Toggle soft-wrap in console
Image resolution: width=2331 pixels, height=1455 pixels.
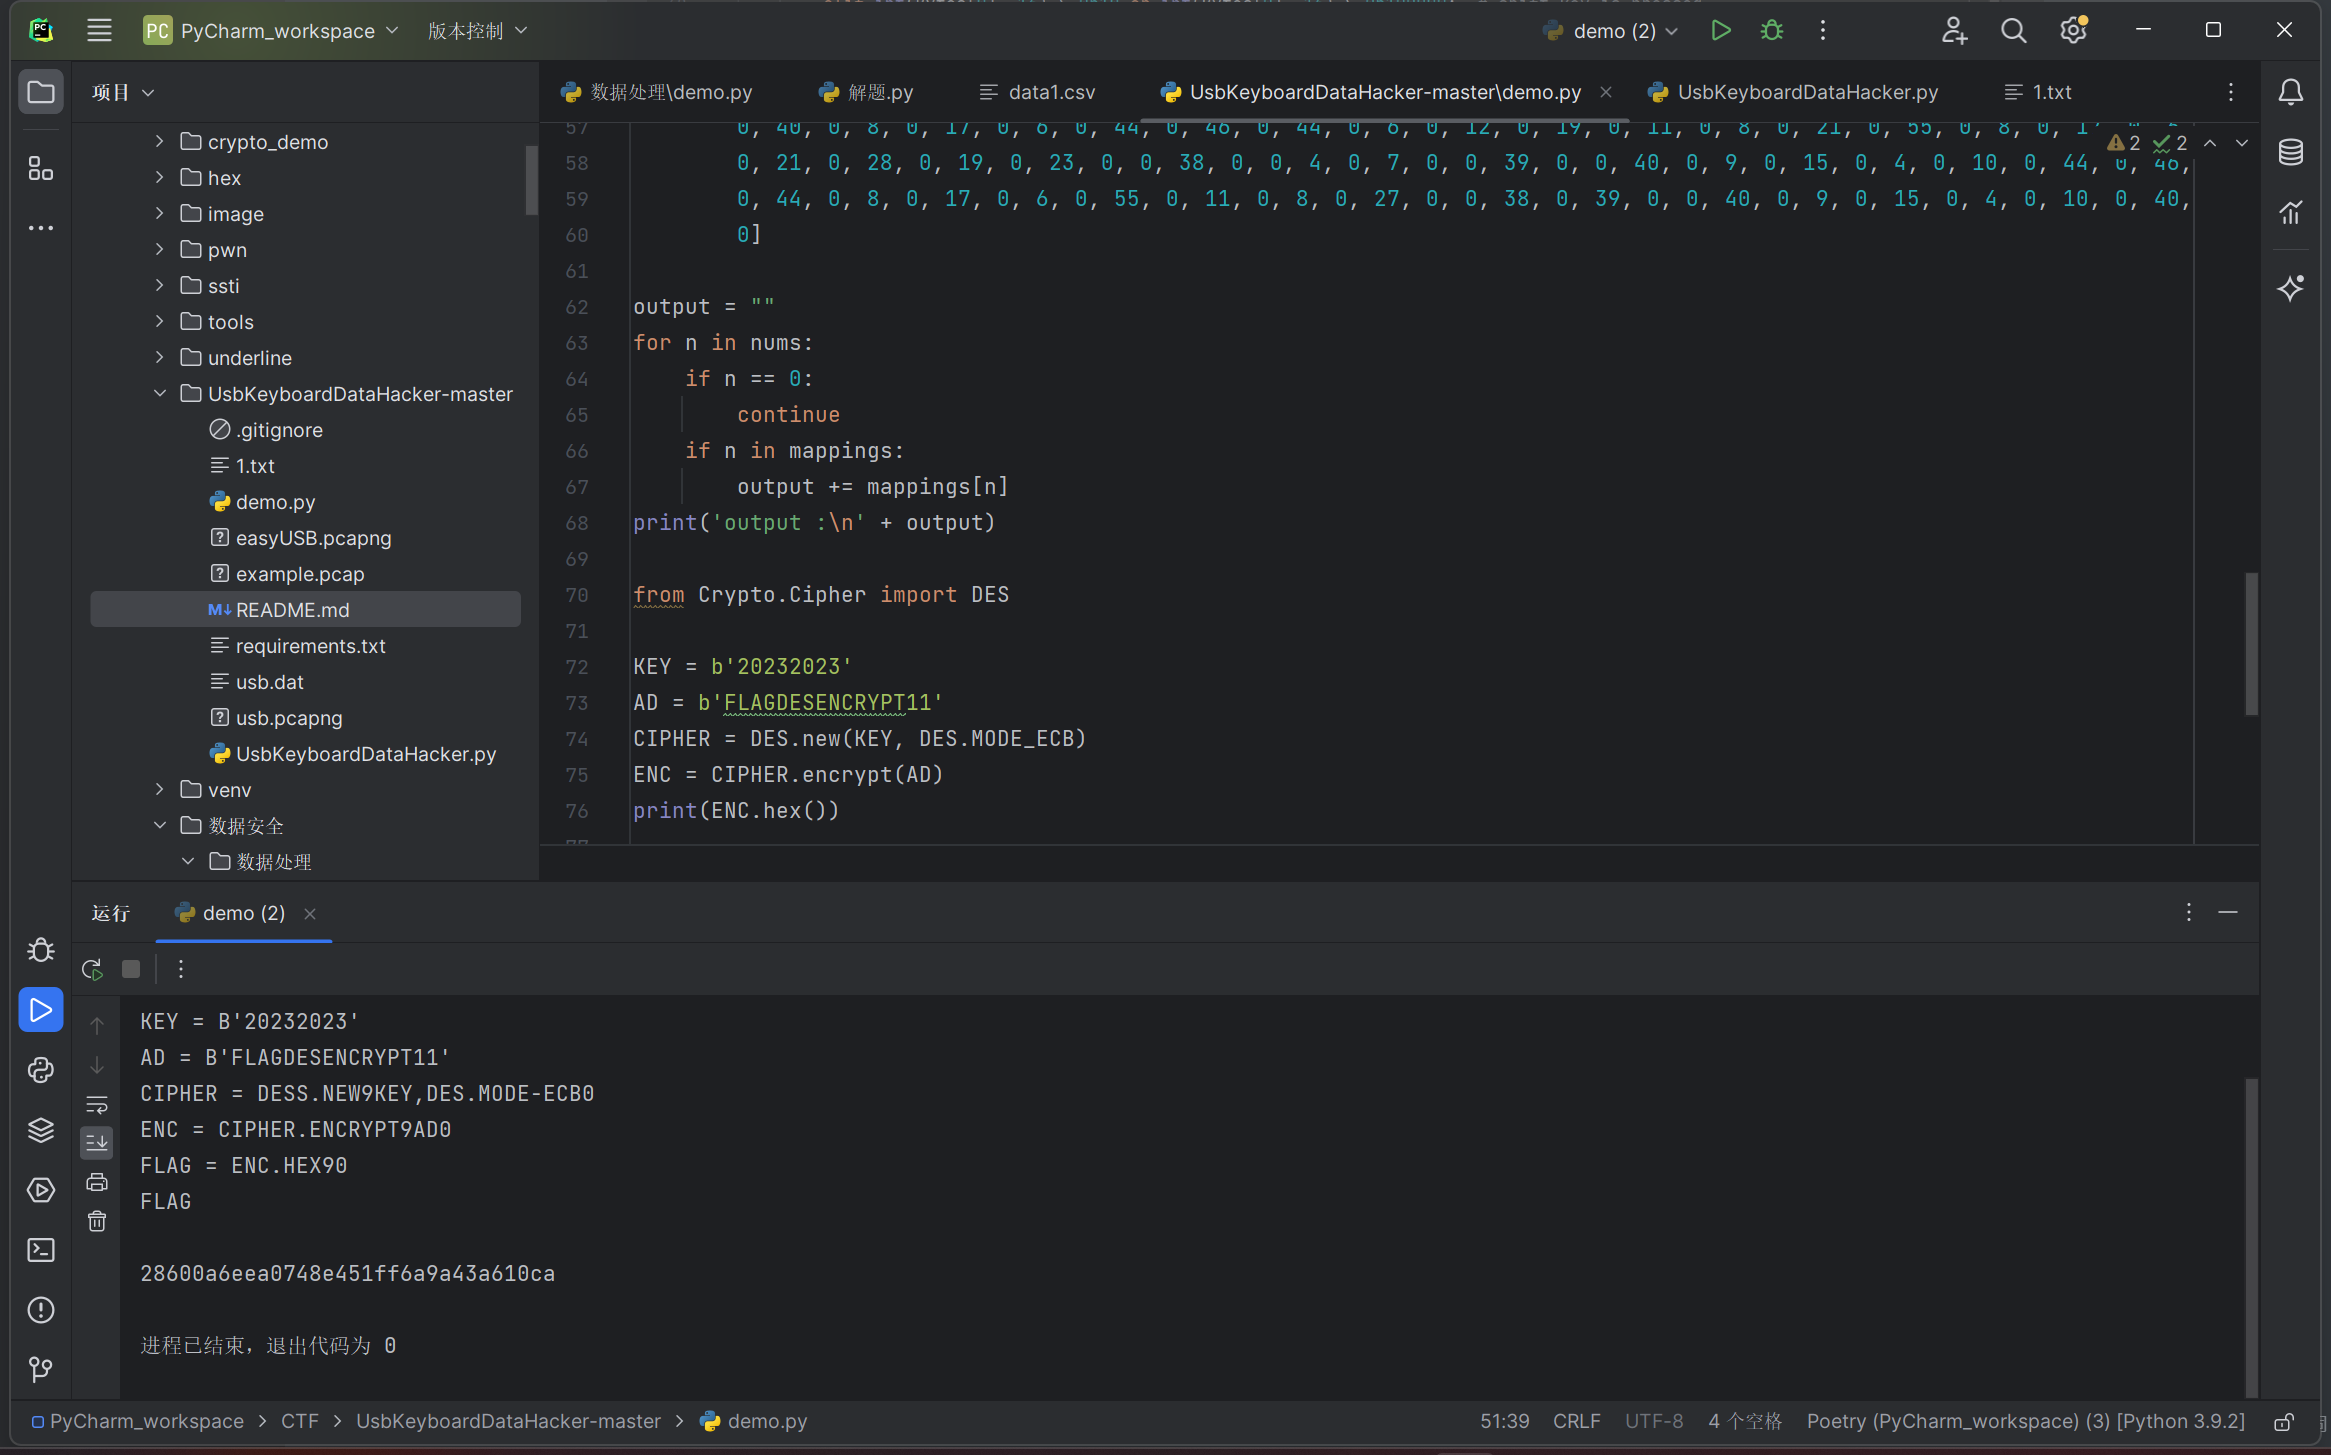click(x=97, y=1105)
